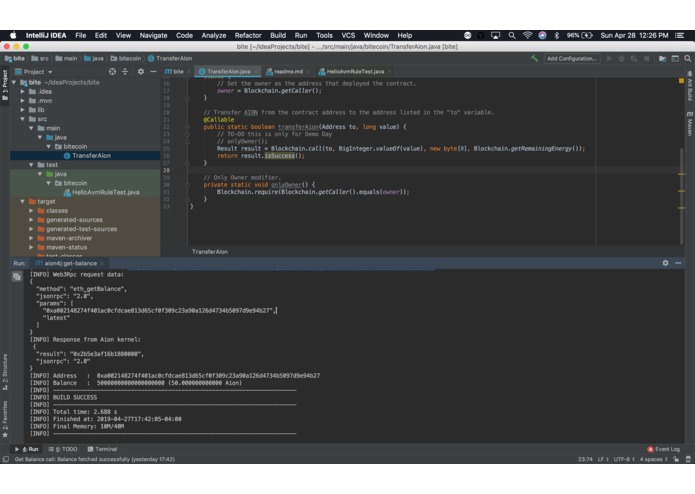The width and height of the screenshot is (695, 494).
Task: Select the TransferAion.java editor tab
Action: pyautogui.click(x=229, y=71)
